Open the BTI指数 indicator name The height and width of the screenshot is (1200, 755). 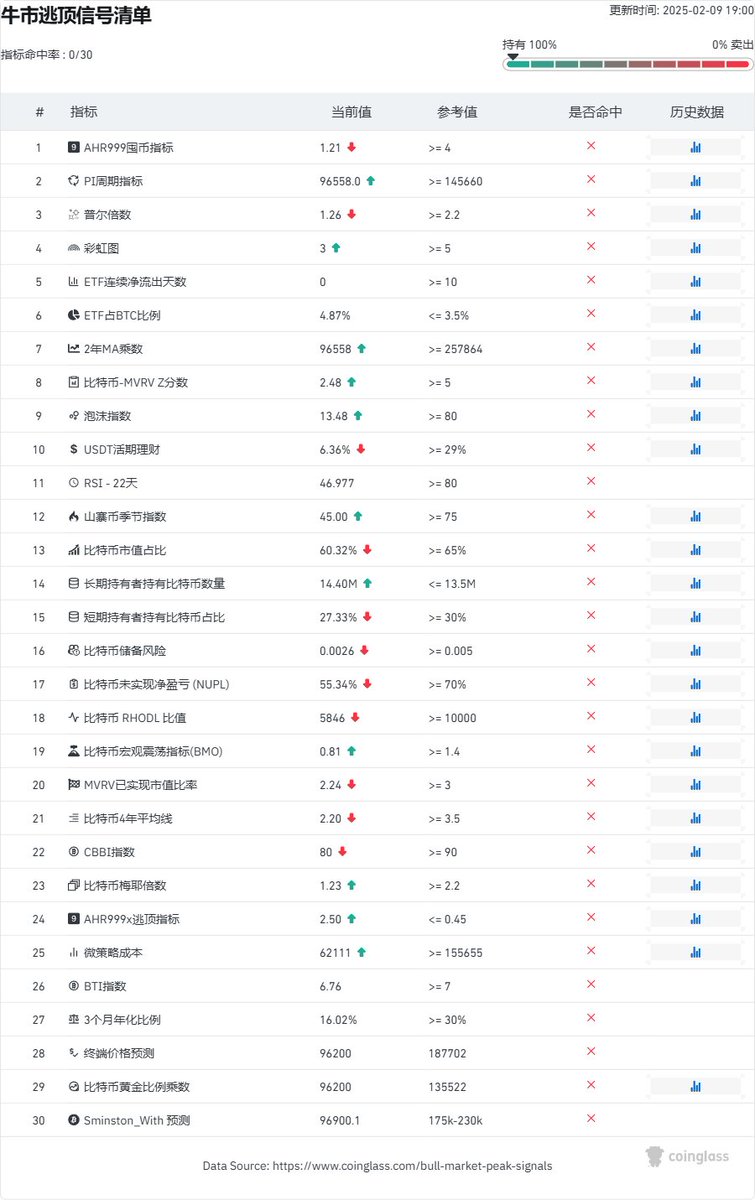coord(105,986)
